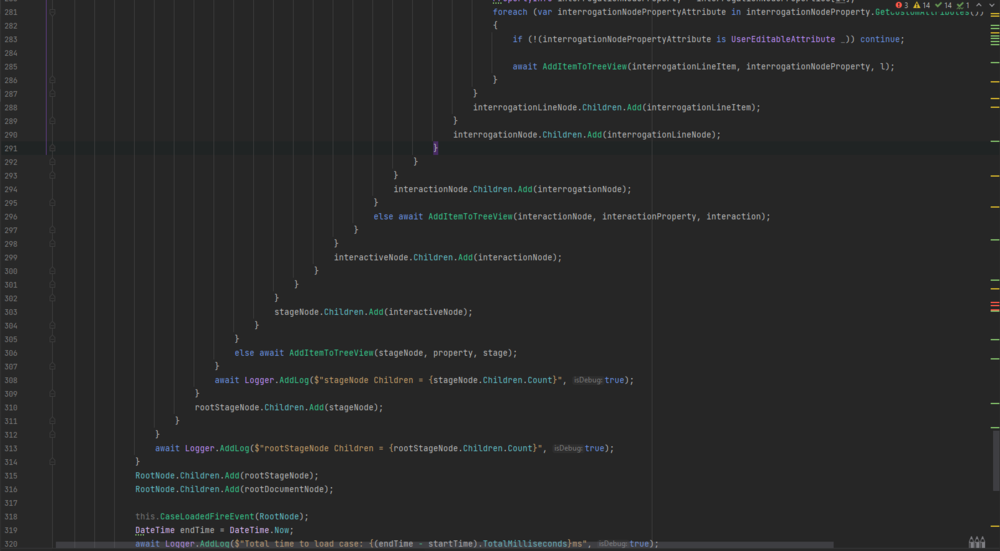The image size is (1000, 551).
Task: Click the vertical scrollbar thumb on right edge
Action: click(x=996, y=461)
